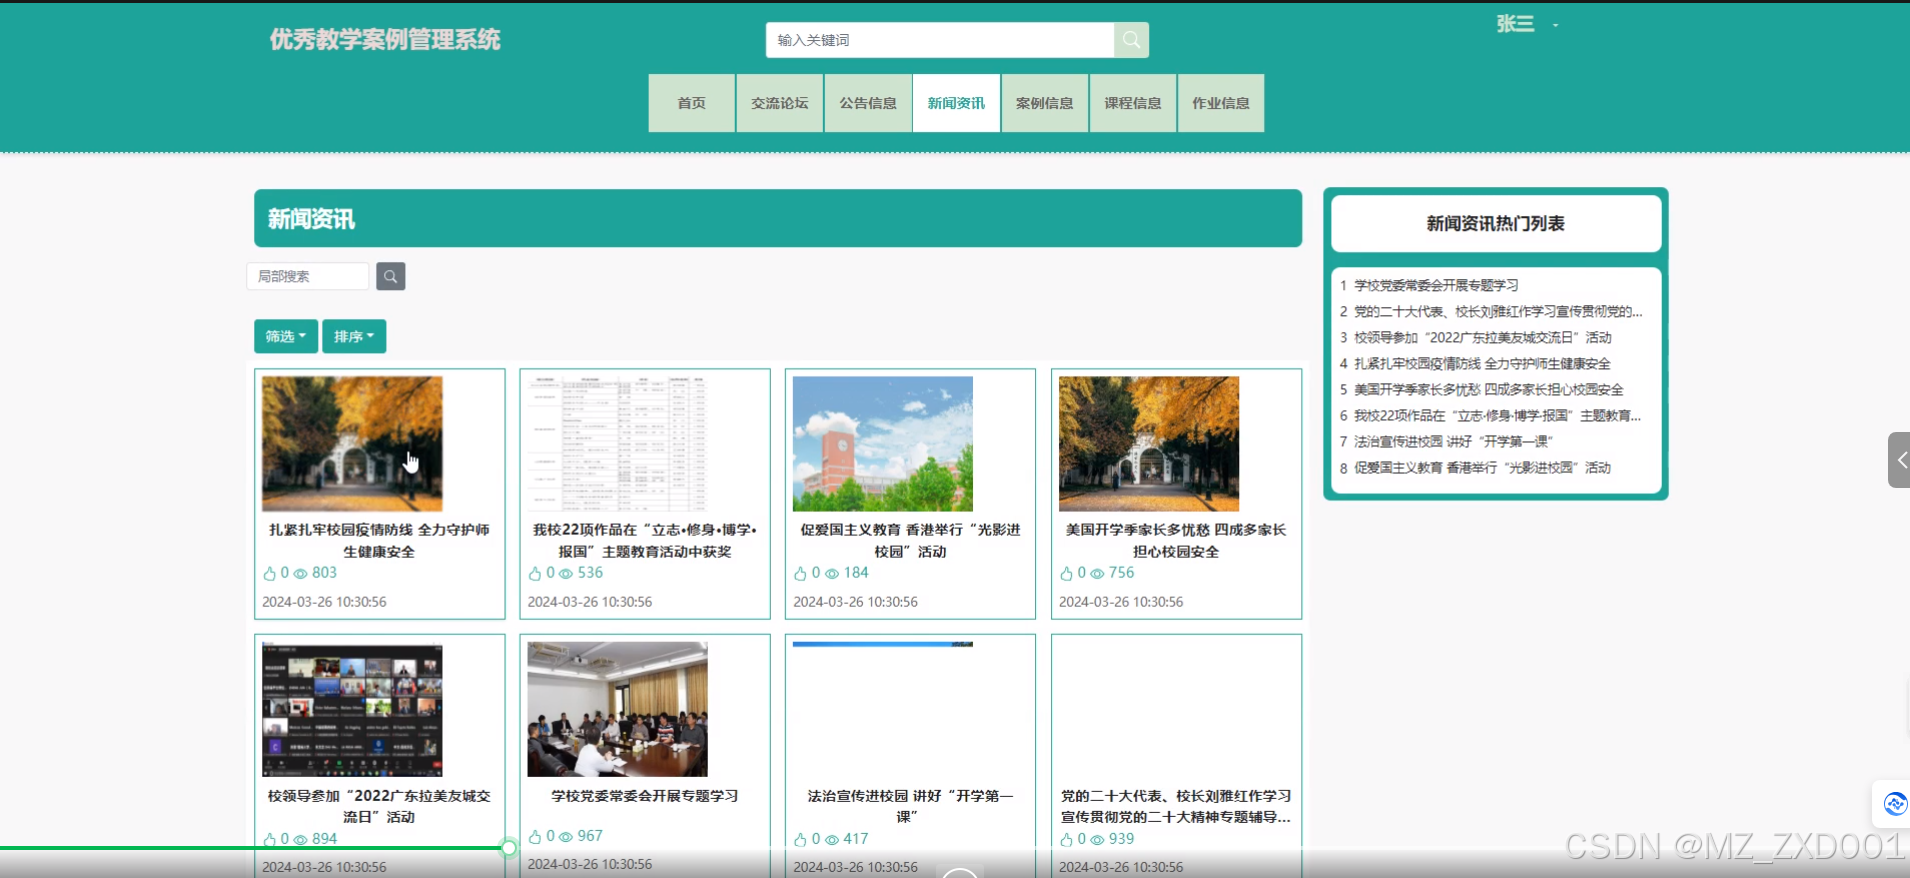Click title 党的二十大代表、校长刘雅红作学习
Image resolution: width=1910 pixels, height=878 pixels.
(x=1176, y=806)
